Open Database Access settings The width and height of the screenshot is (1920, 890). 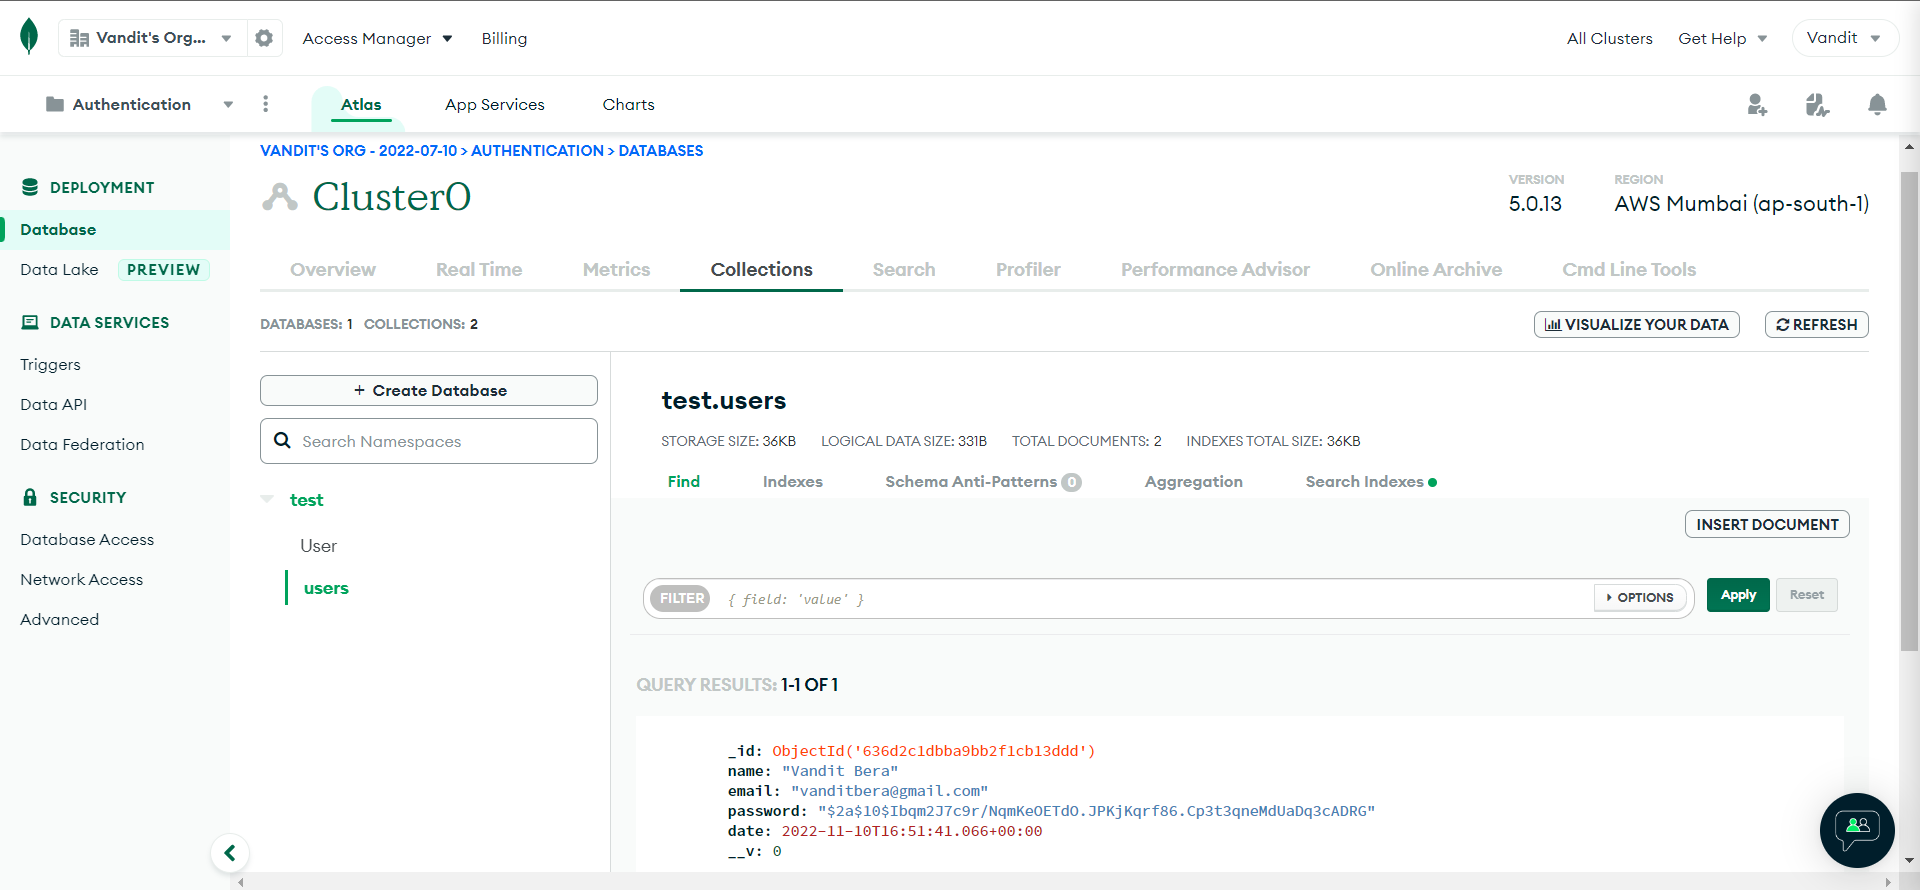[x=87, y=539]
